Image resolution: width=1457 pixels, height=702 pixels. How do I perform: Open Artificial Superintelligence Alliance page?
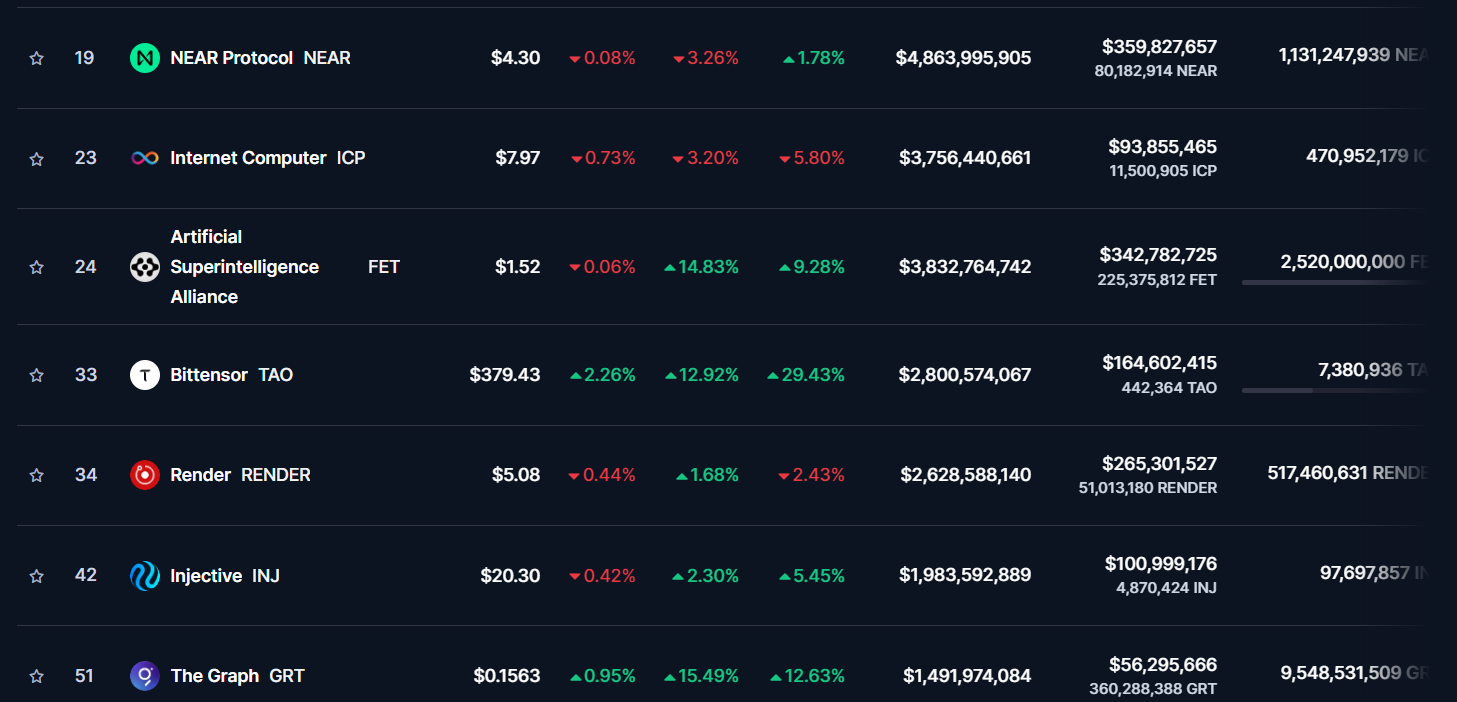(x=245, y=267)
